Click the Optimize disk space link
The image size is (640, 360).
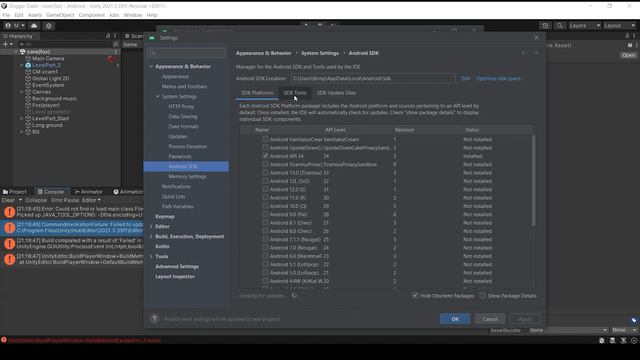click(498, 78)
